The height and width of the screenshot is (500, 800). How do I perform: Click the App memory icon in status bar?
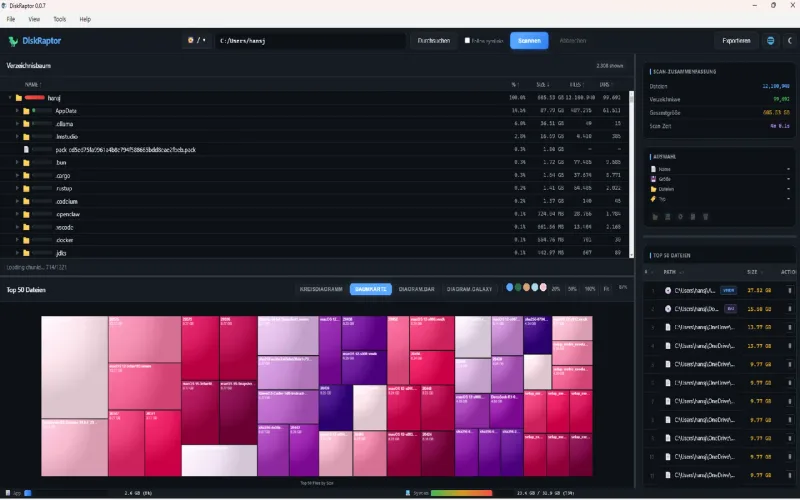pyautogui.click(x=8, y=493)
